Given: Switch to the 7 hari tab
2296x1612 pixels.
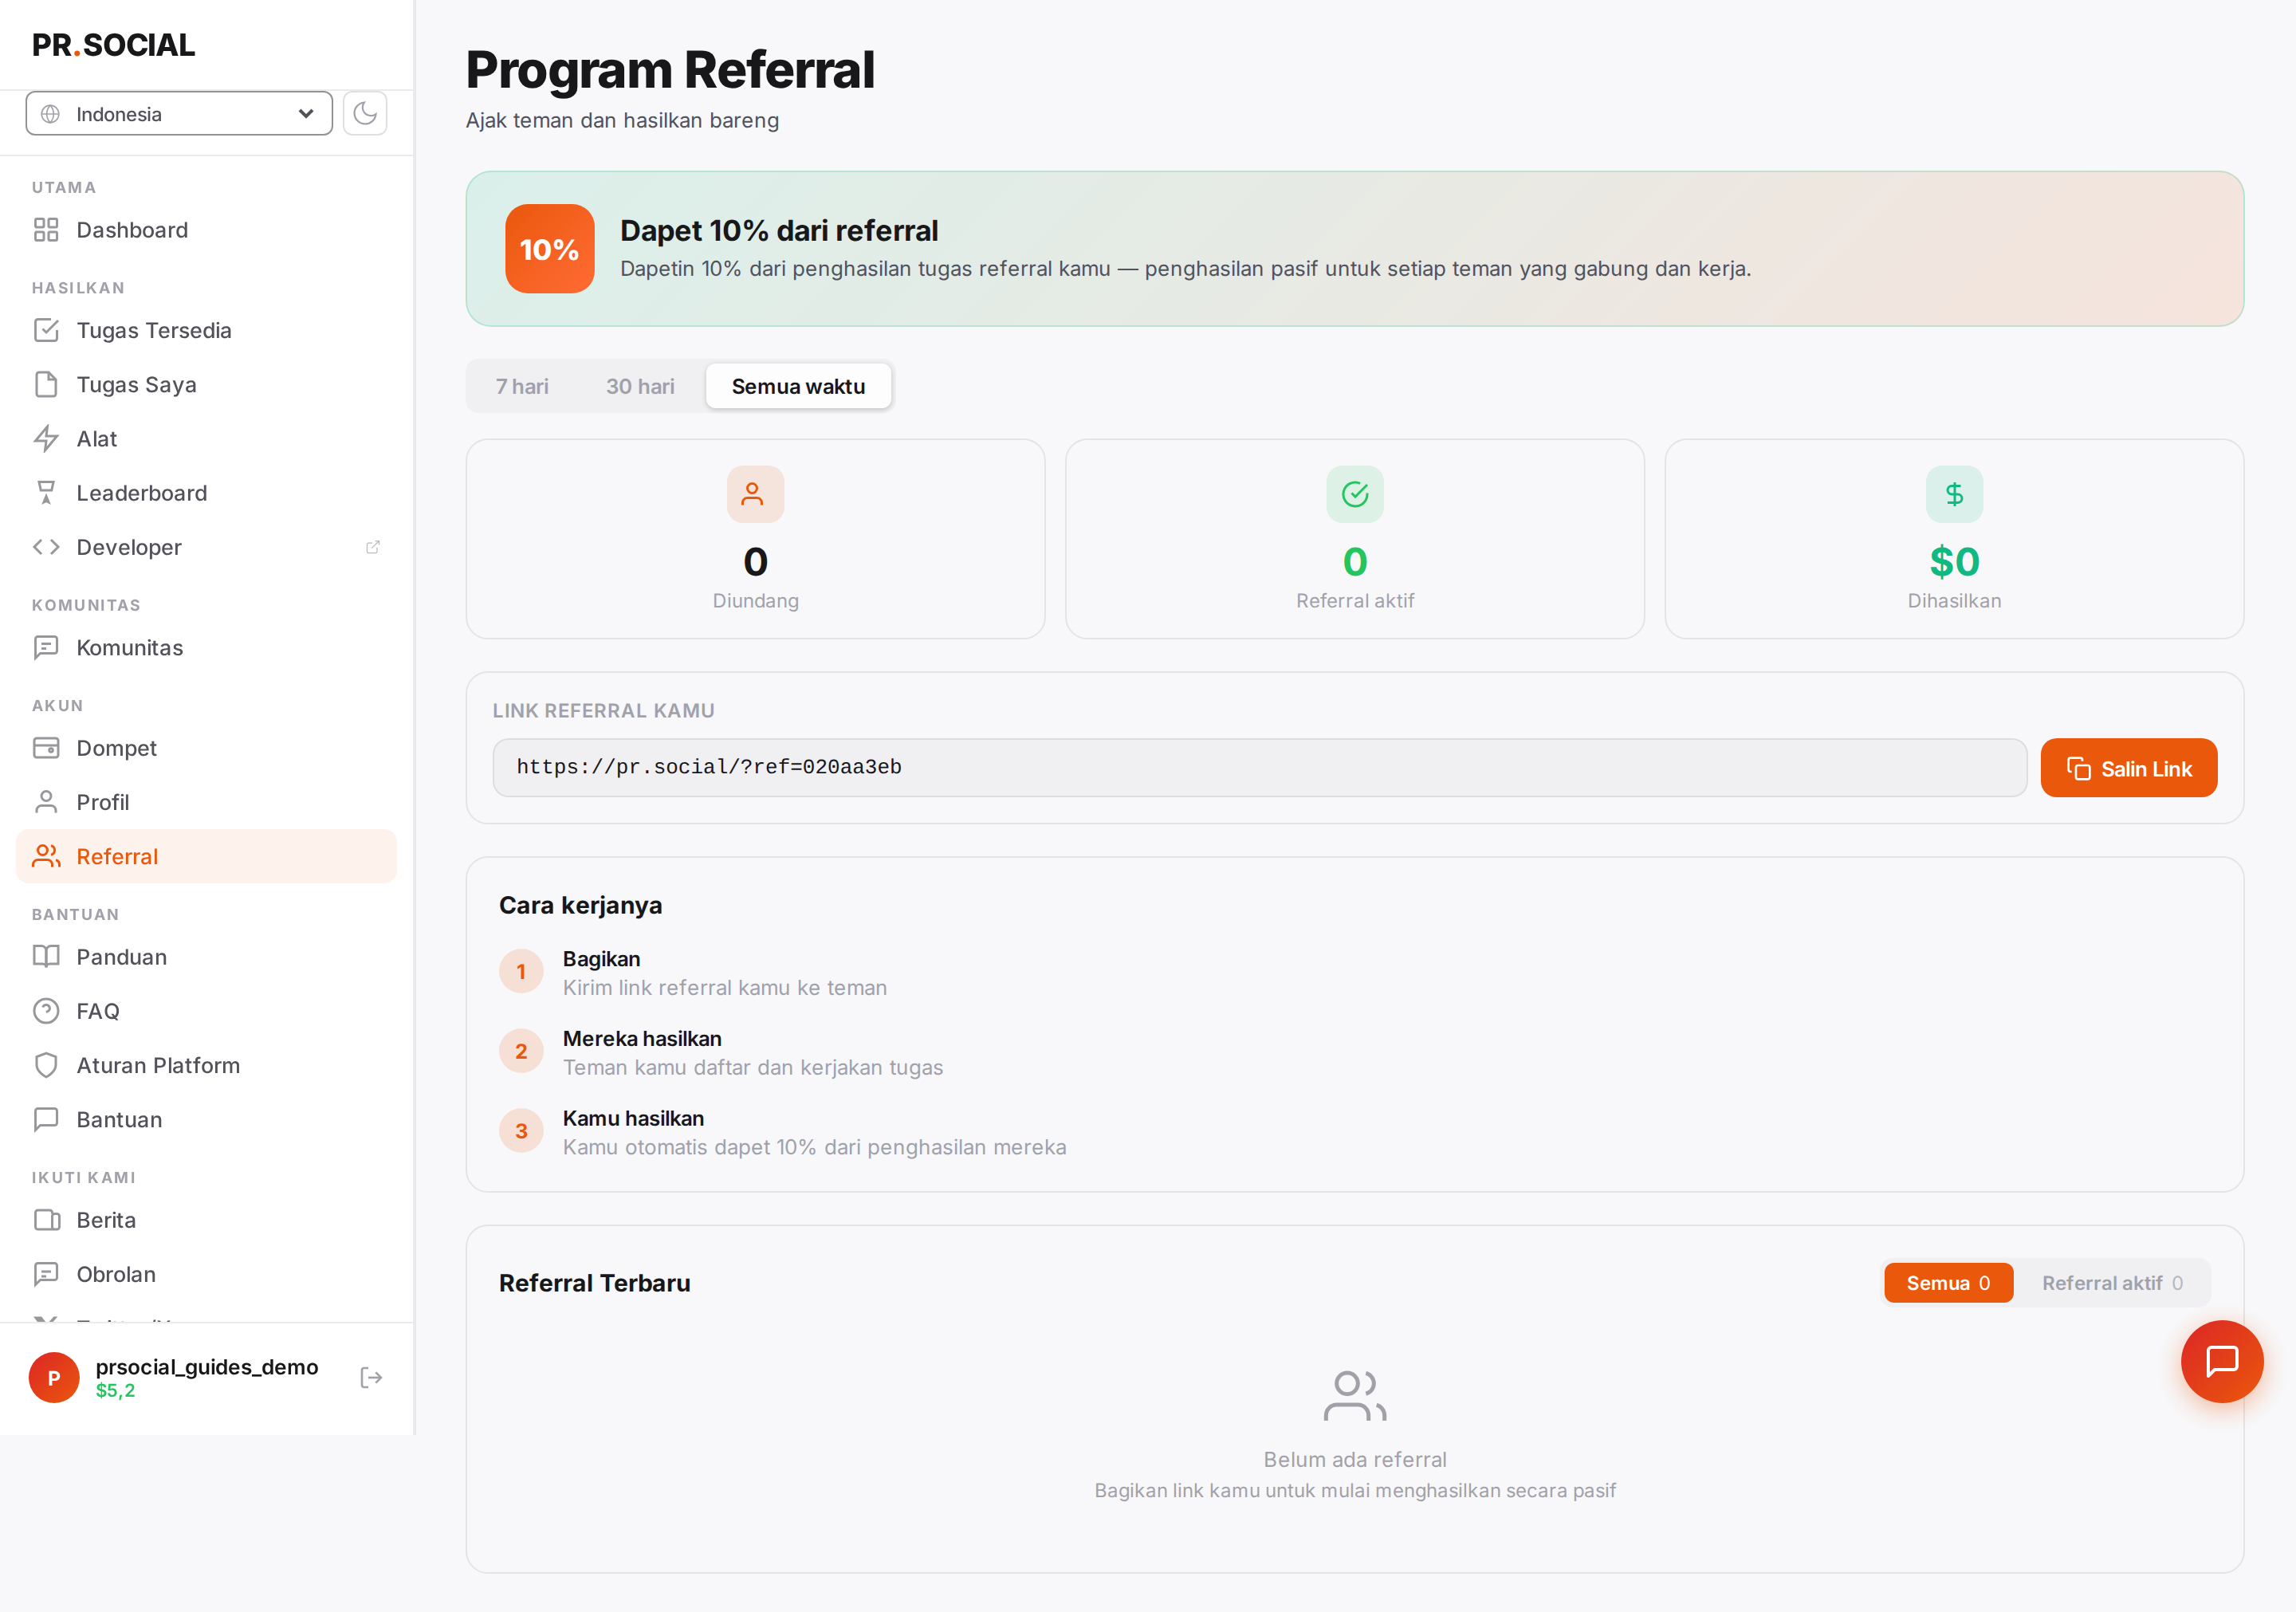Looking at the screenshot, I should 522,386.
